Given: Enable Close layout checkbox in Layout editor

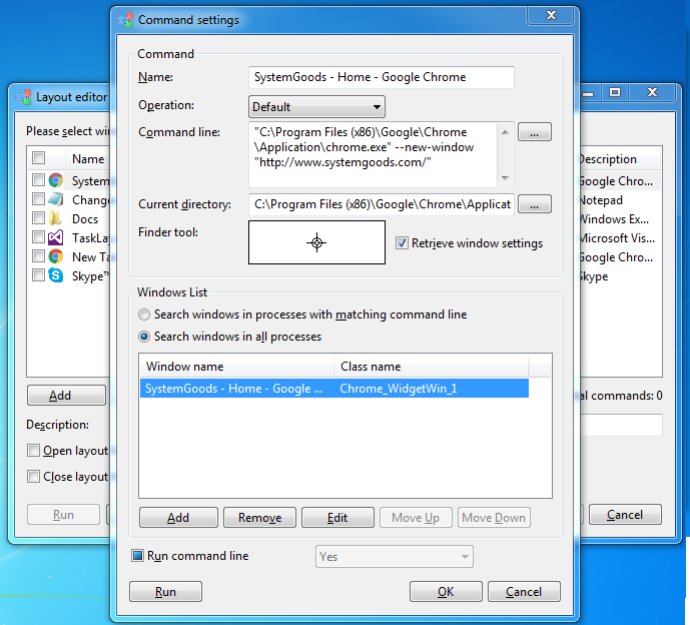Looking at the screenshot, I should pos(33,476).
